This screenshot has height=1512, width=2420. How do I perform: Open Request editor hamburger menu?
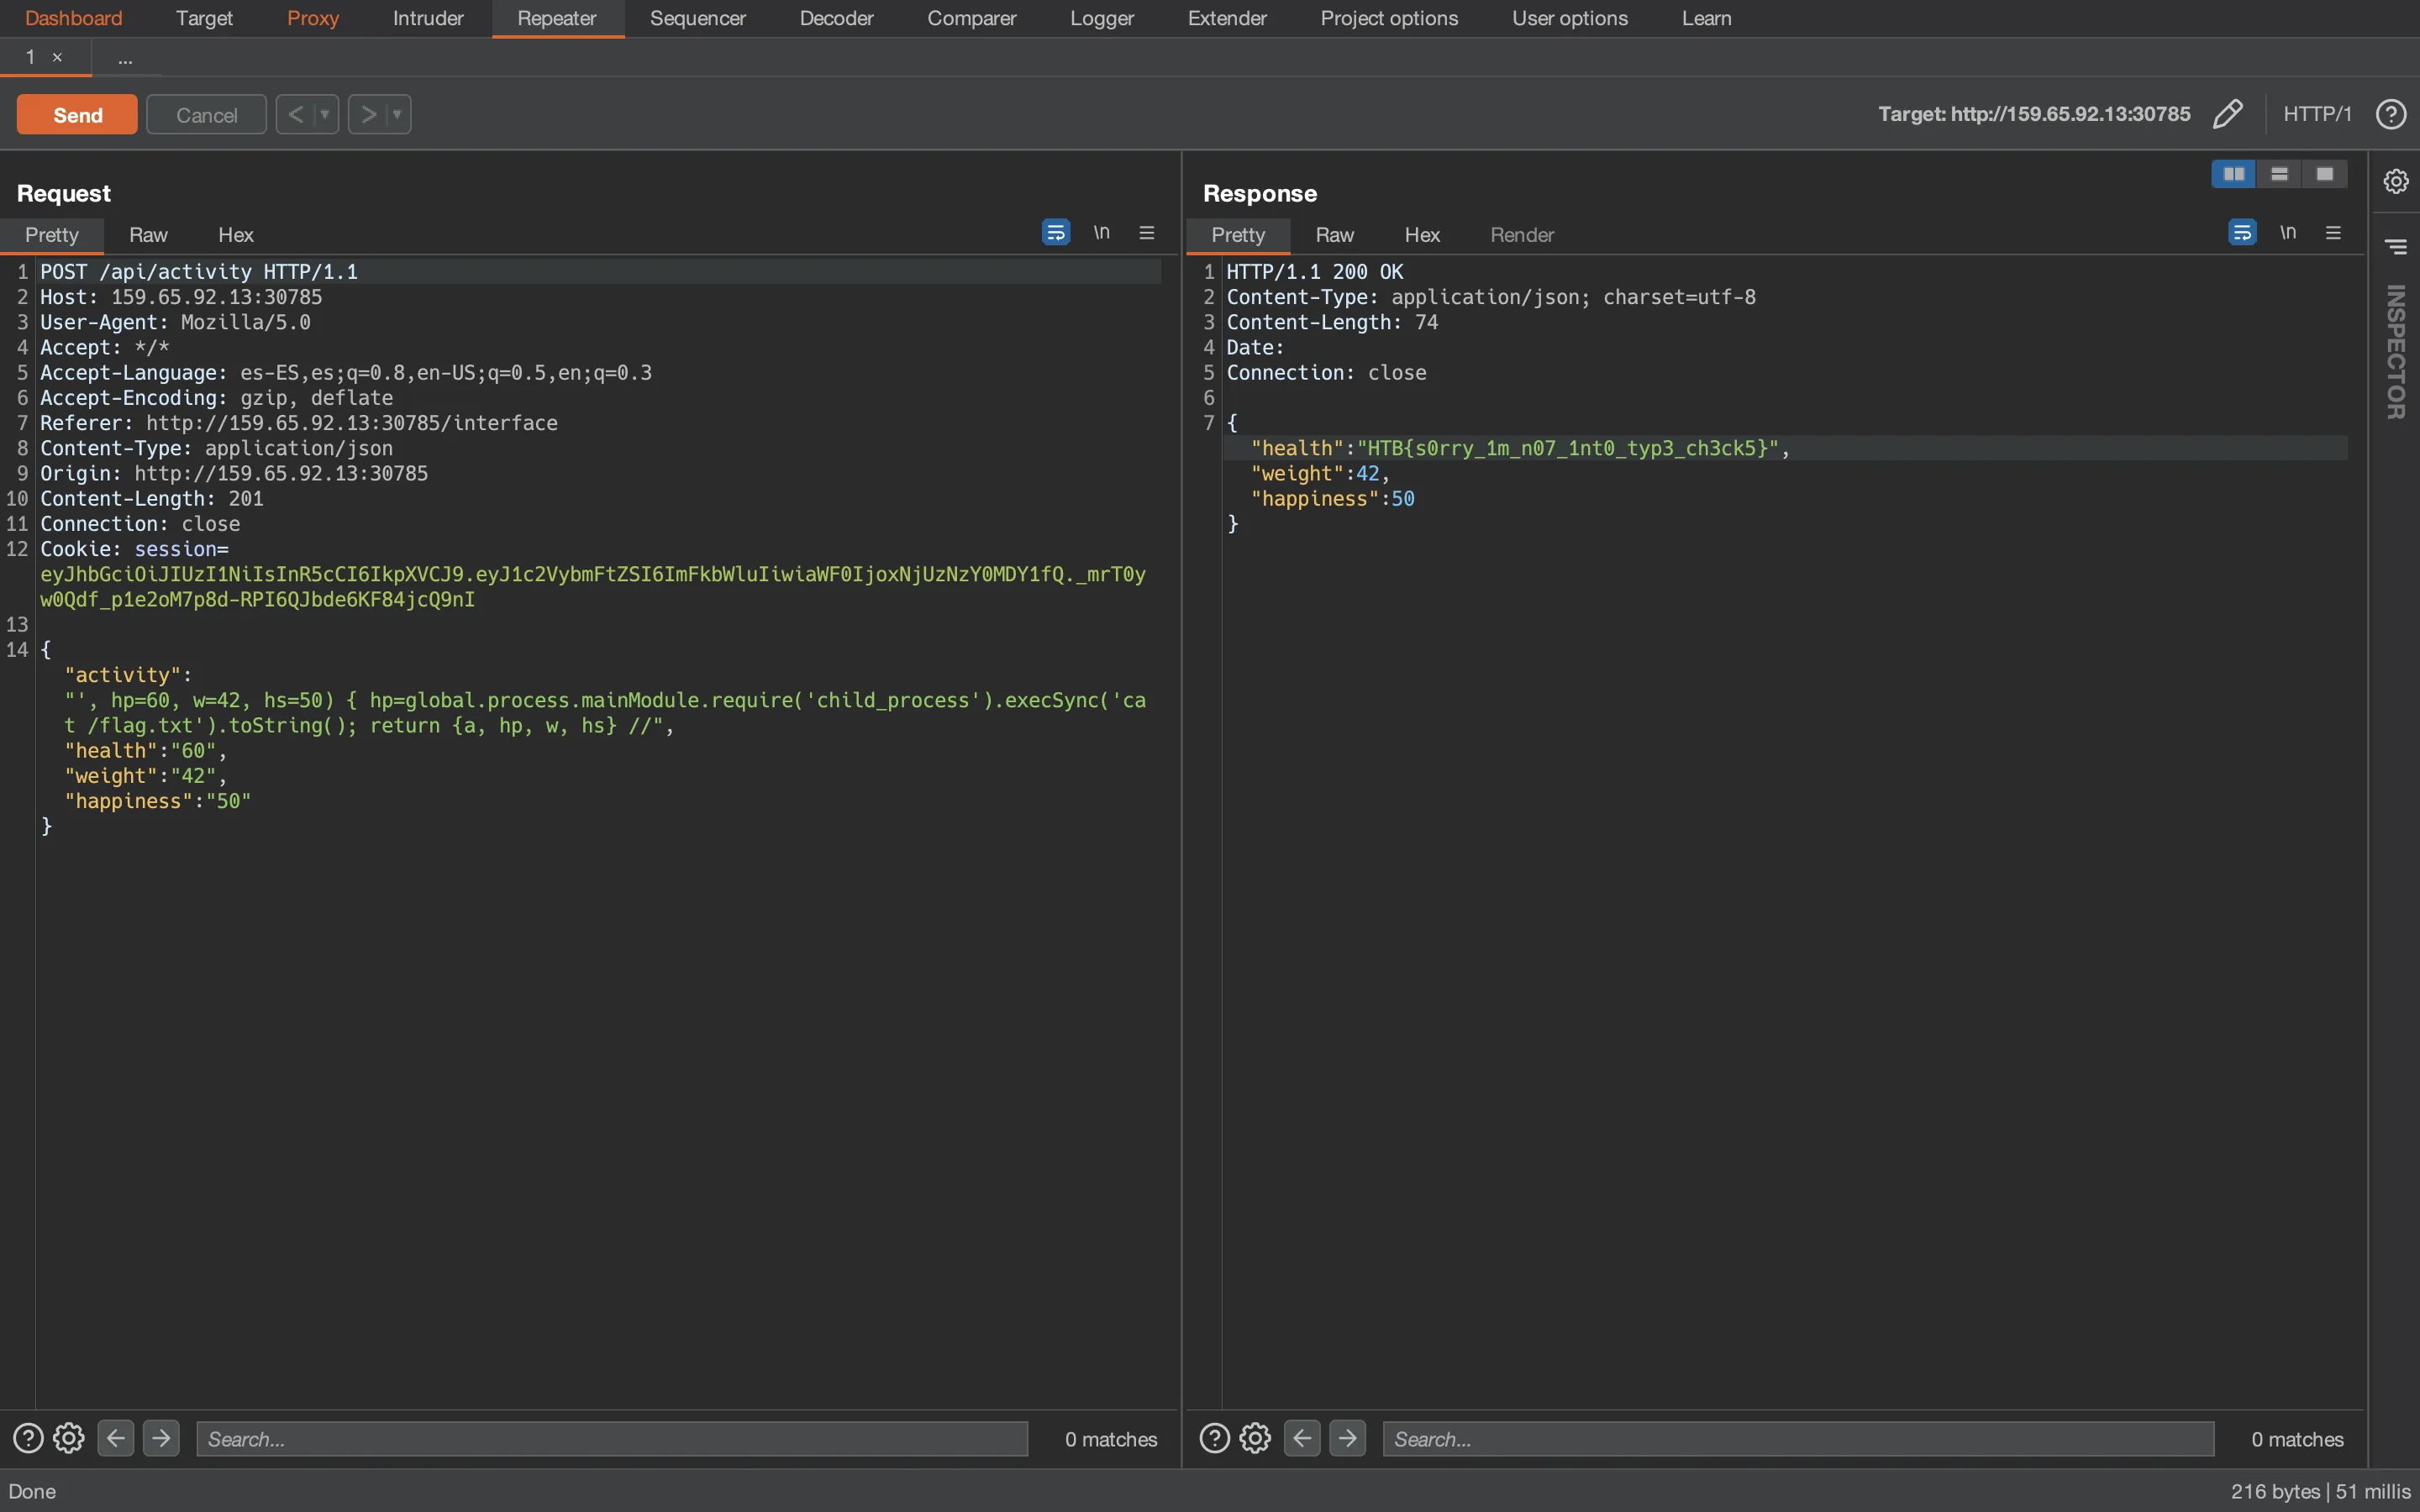[x=1147, y=232]
